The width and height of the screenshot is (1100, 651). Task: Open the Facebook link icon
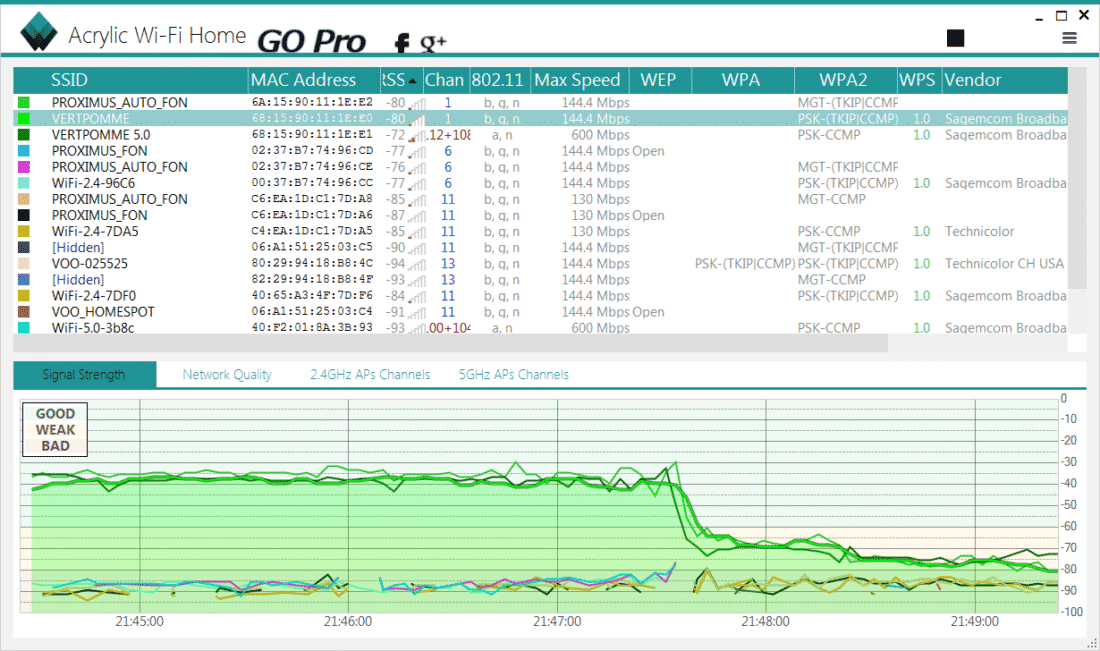click(x=401, y=43)
